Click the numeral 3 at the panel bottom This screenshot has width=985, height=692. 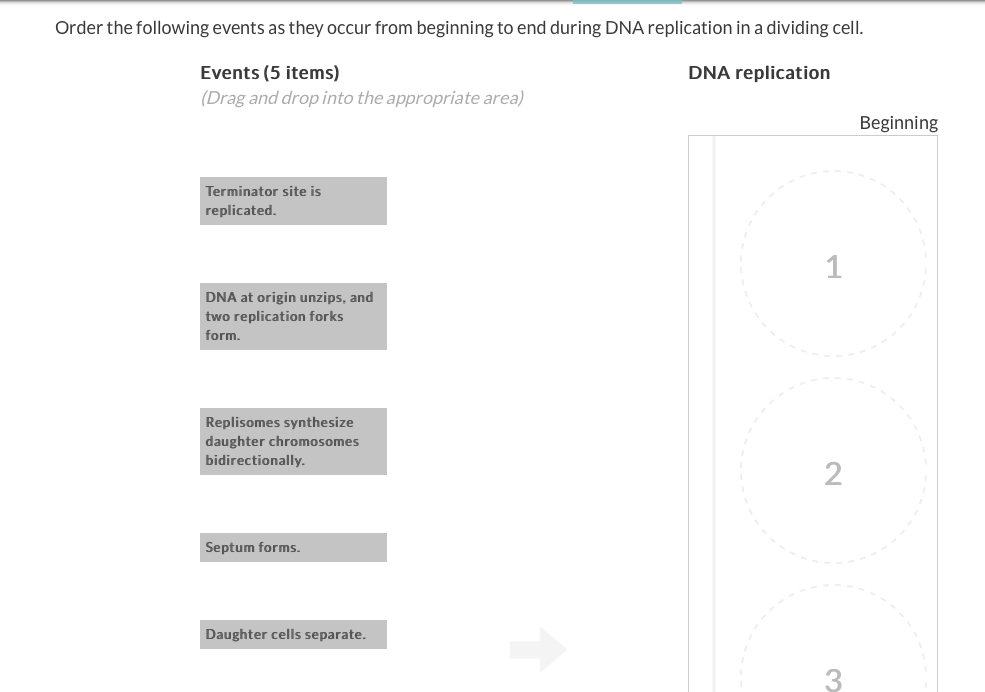[833, 680]
